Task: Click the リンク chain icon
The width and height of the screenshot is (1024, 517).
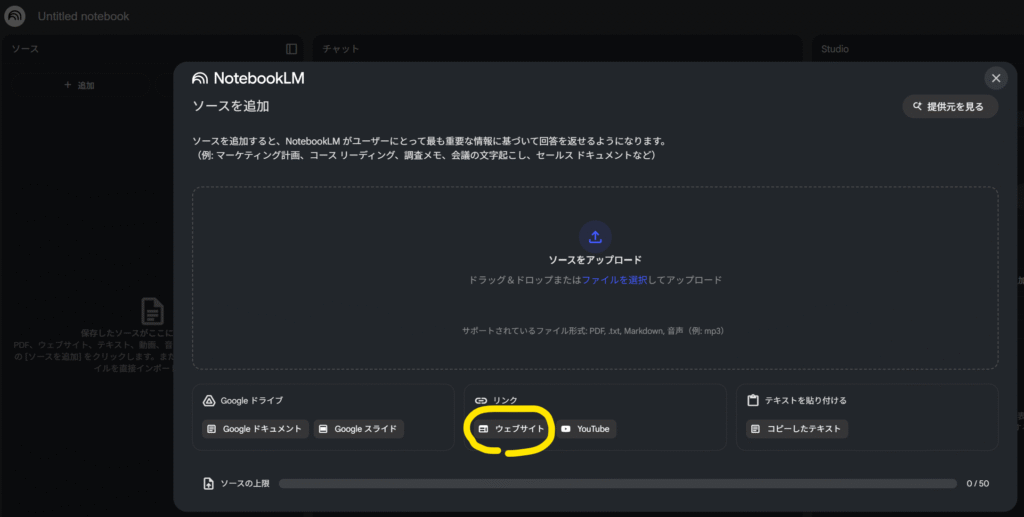Action: (x=481, y=401)
